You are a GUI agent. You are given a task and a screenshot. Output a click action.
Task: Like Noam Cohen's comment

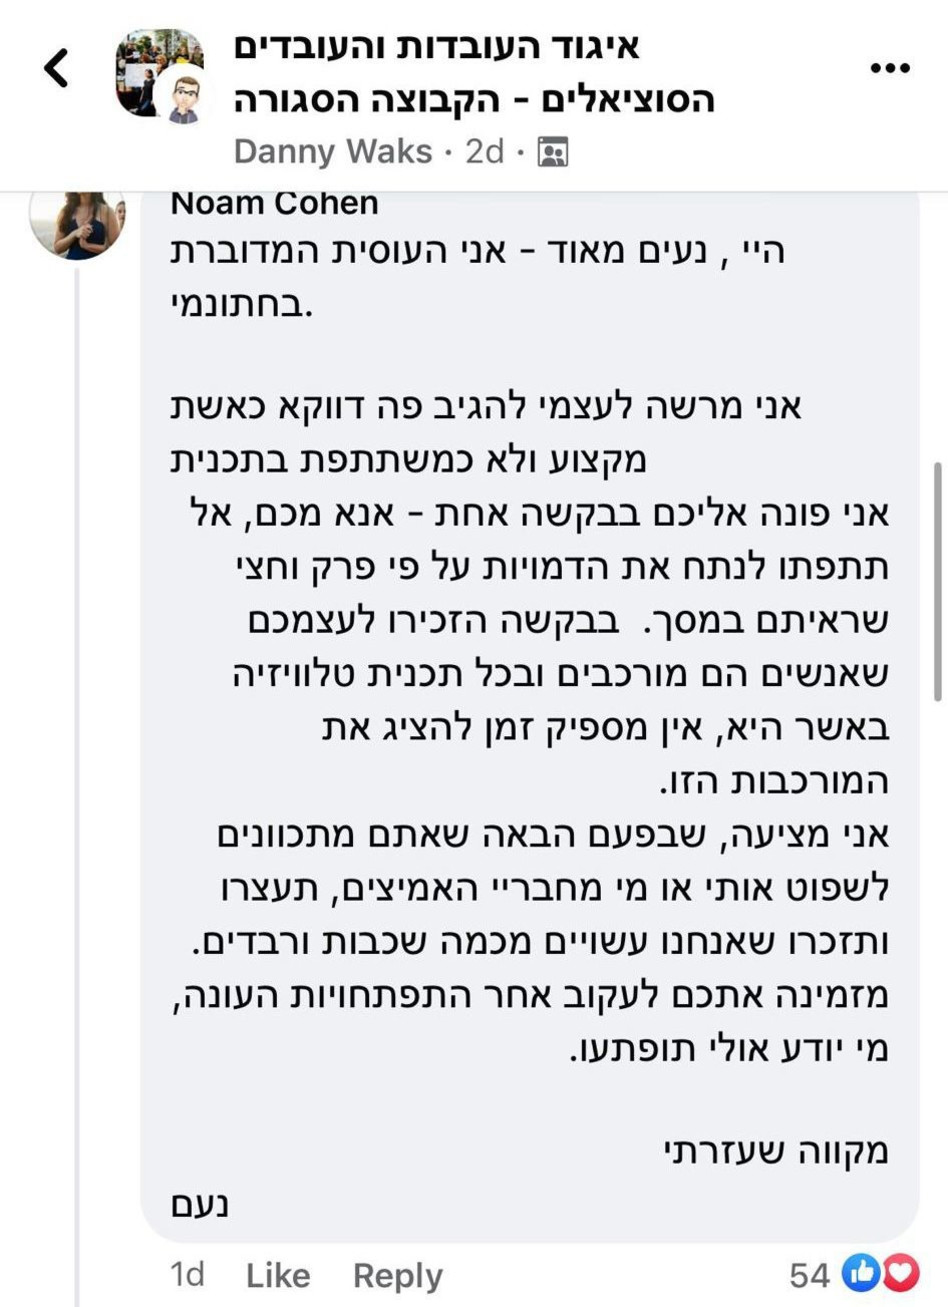click(x=278, y=1276)
